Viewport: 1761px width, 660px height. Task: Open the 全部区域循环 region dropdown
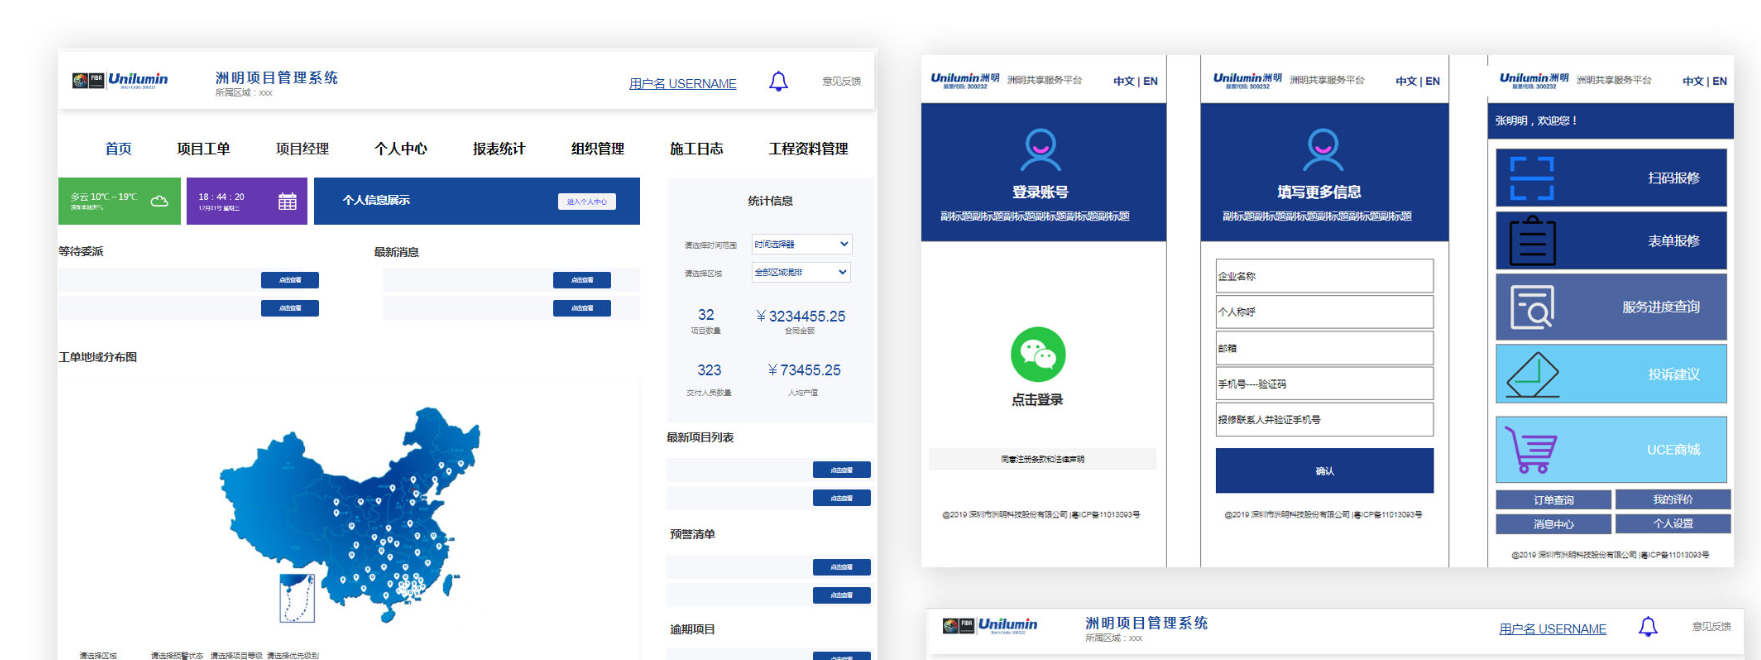tap(801, 272)
